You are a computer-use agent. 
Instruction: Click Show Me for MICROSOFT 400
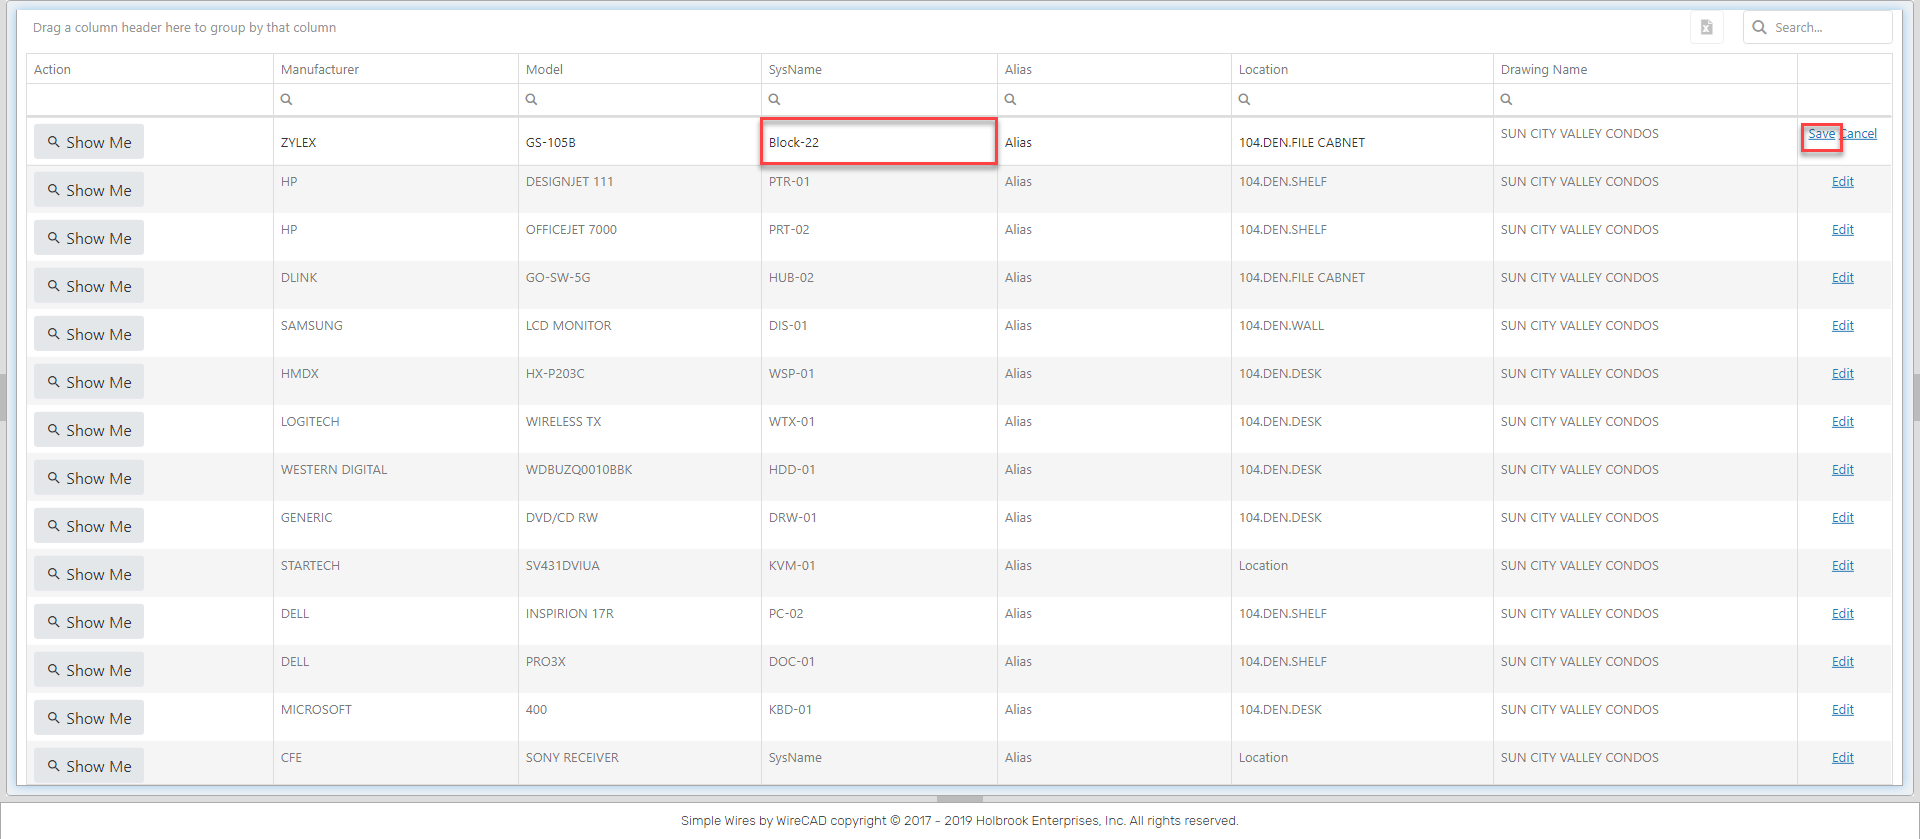click(89, 718)
